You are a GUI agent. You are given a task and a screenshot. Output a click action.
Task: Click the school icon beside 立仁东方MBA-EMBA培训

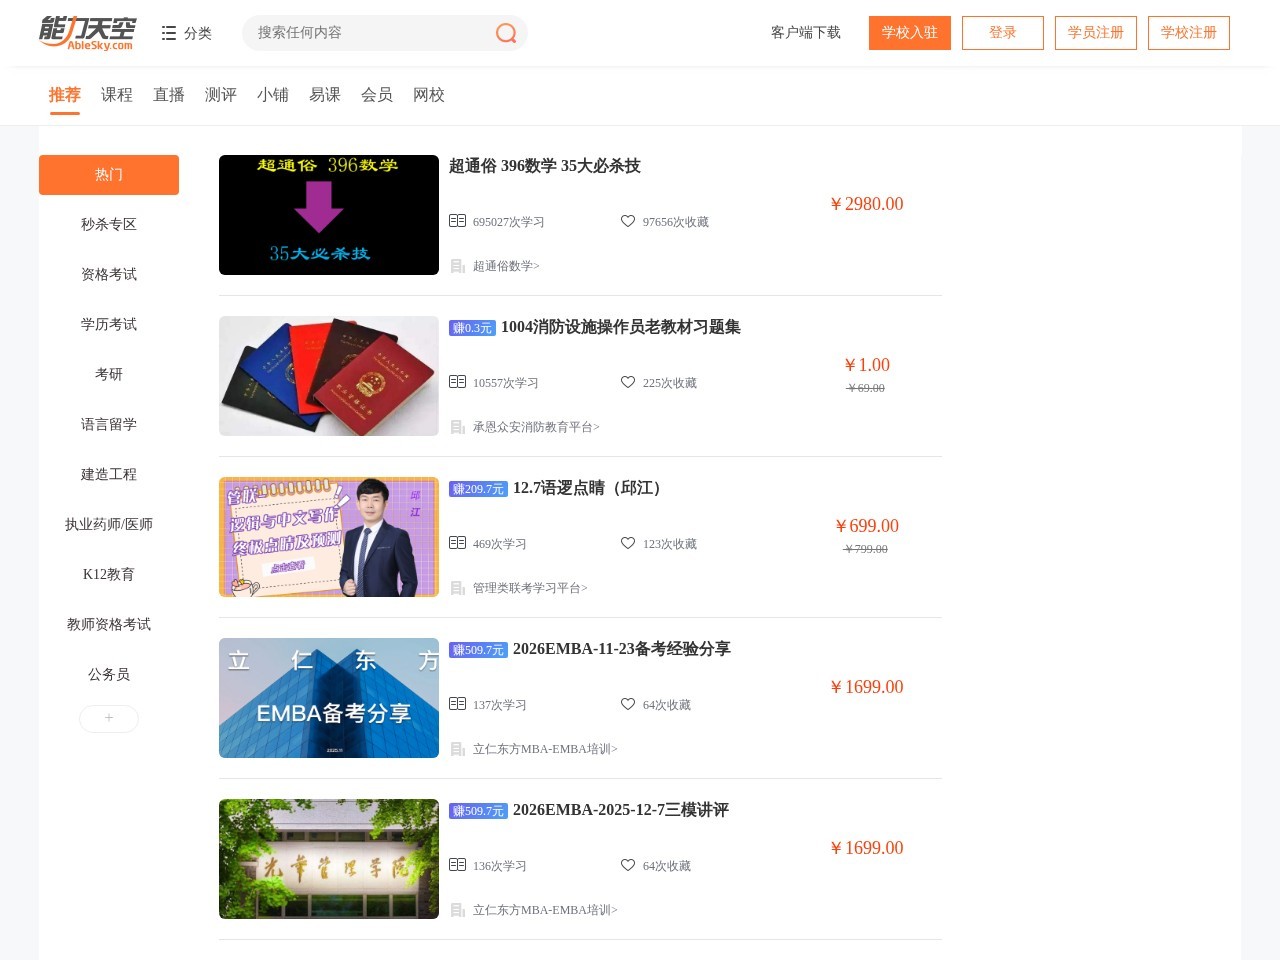tap(458, 749)
